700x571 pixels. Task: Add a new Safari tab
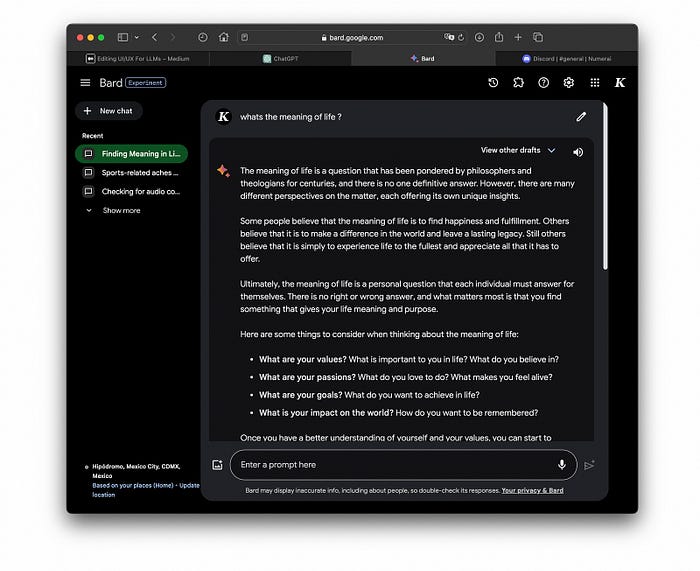518,38
